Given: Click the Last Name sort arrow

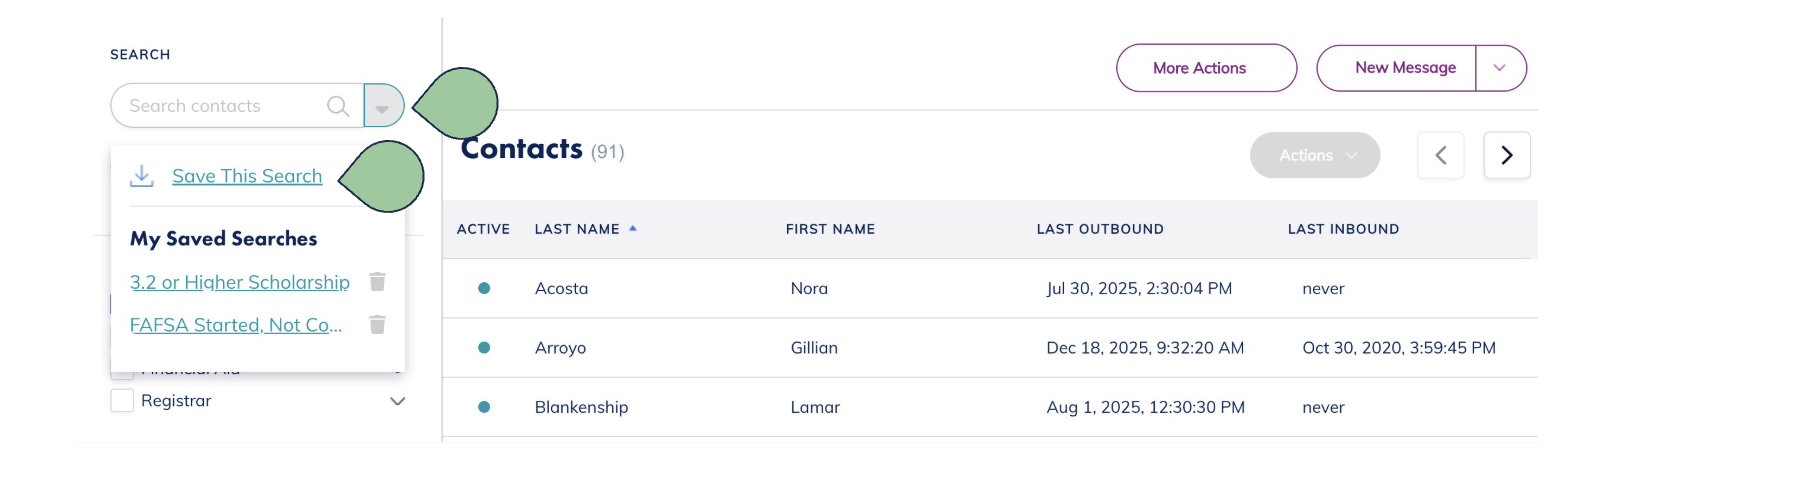Looking at the screenshot, I should click(x=633, y=229).
